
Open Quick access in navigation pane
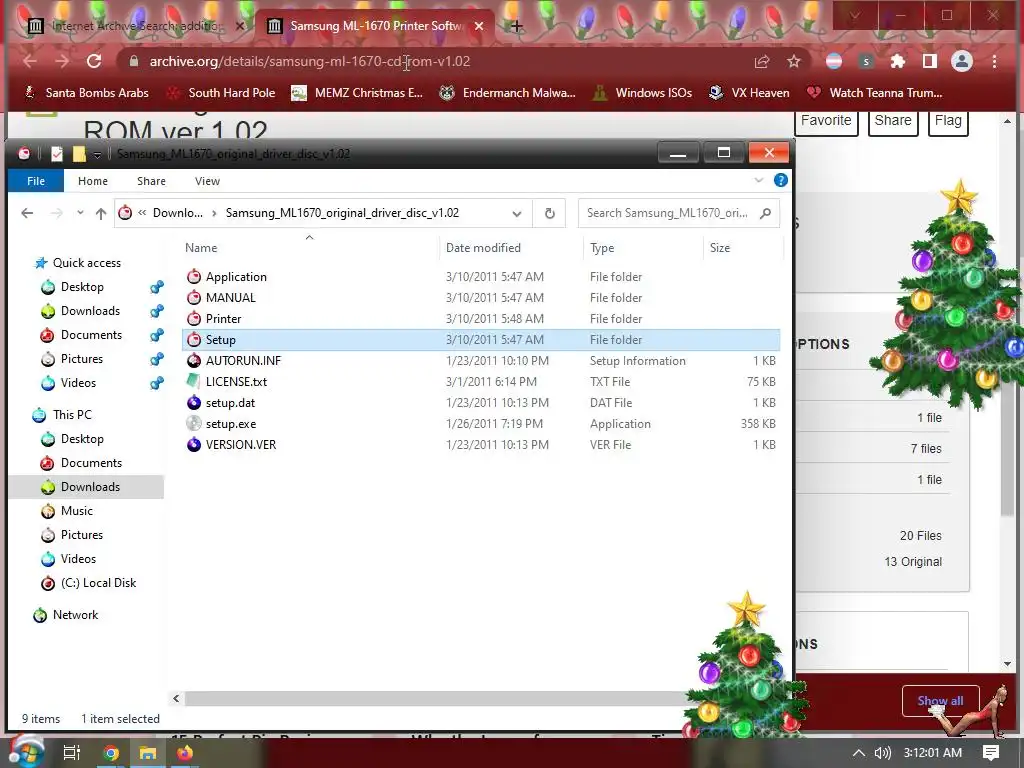(86, 263)
